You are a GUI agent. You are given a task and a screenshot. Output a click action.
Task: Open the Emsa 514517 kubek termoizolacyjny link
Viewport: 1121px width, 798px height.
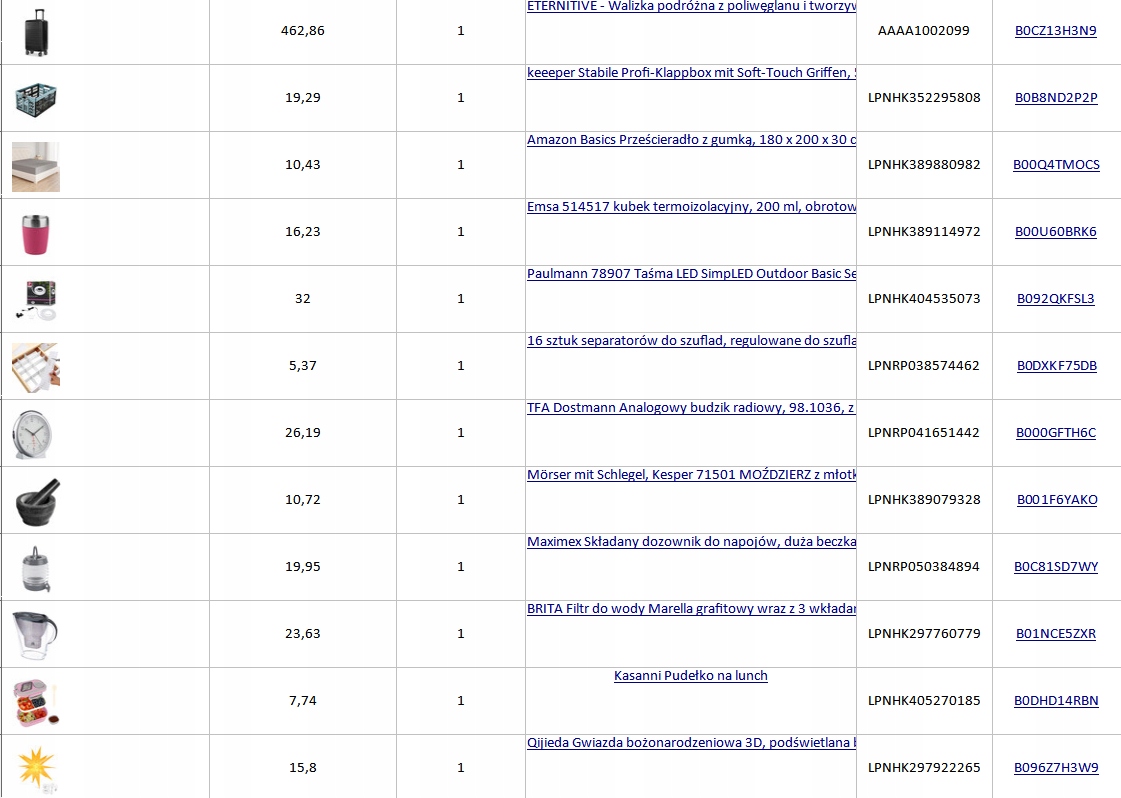(691, 207)
